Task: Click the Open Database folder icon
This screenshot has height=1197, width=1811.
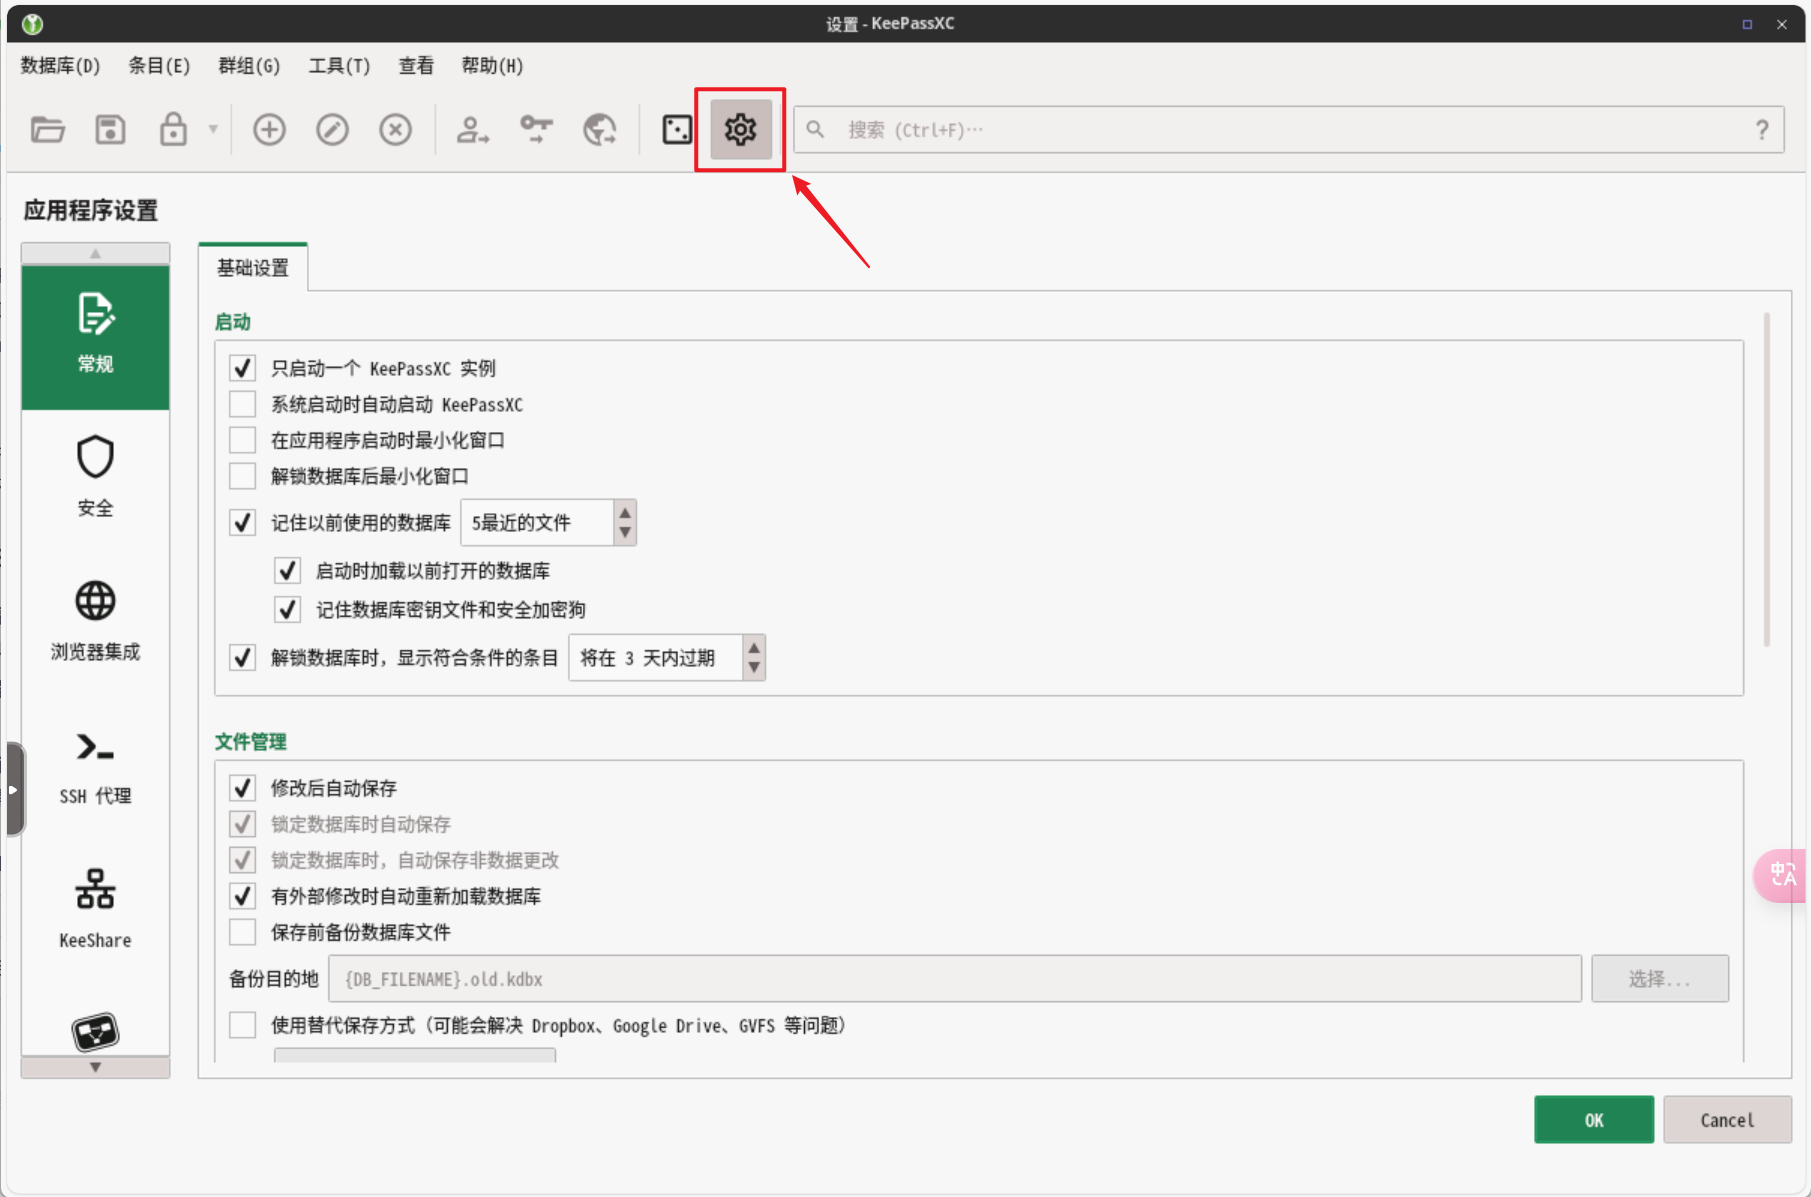Action: tap(47, 130)
